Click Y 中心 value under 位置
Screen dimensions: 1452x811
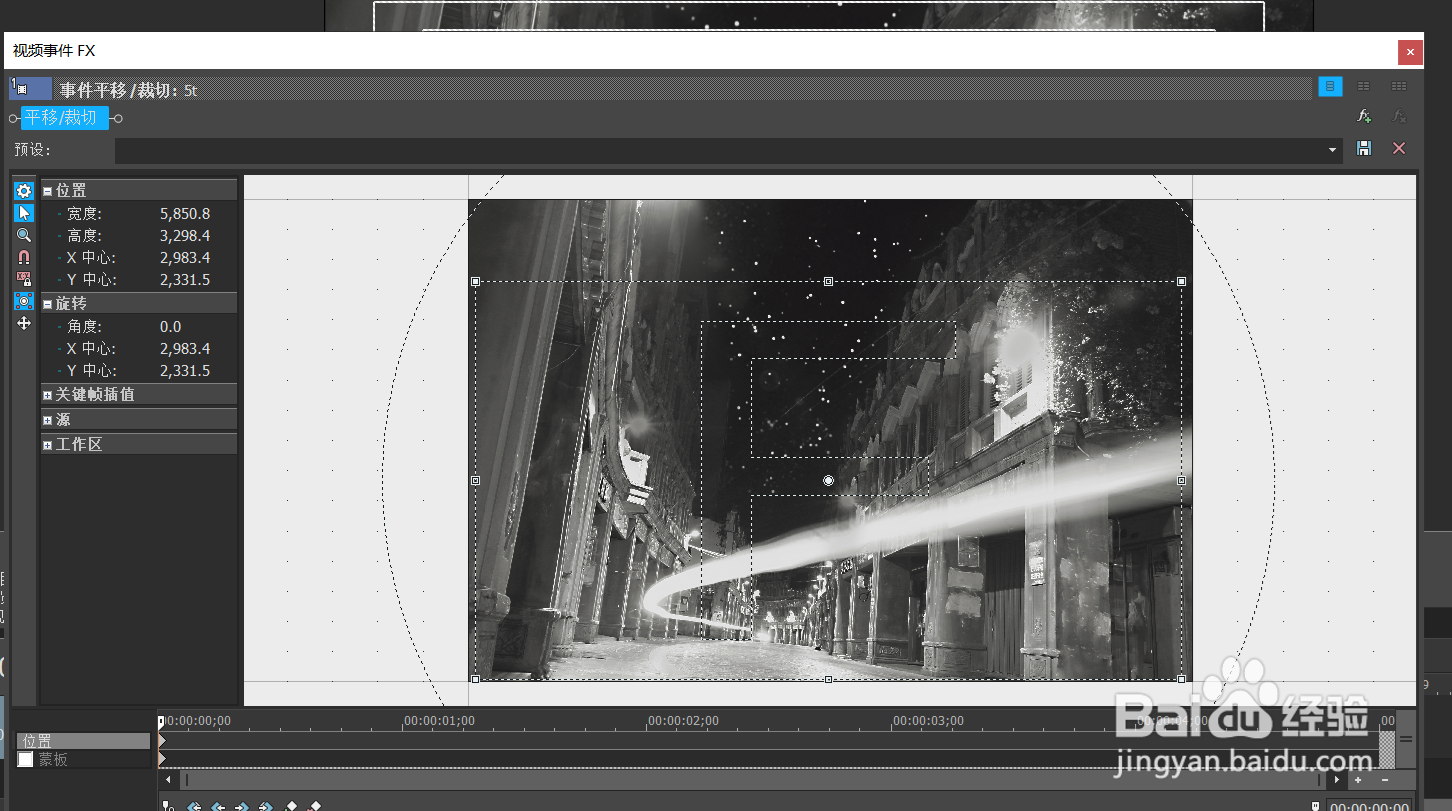pos(185,280)
